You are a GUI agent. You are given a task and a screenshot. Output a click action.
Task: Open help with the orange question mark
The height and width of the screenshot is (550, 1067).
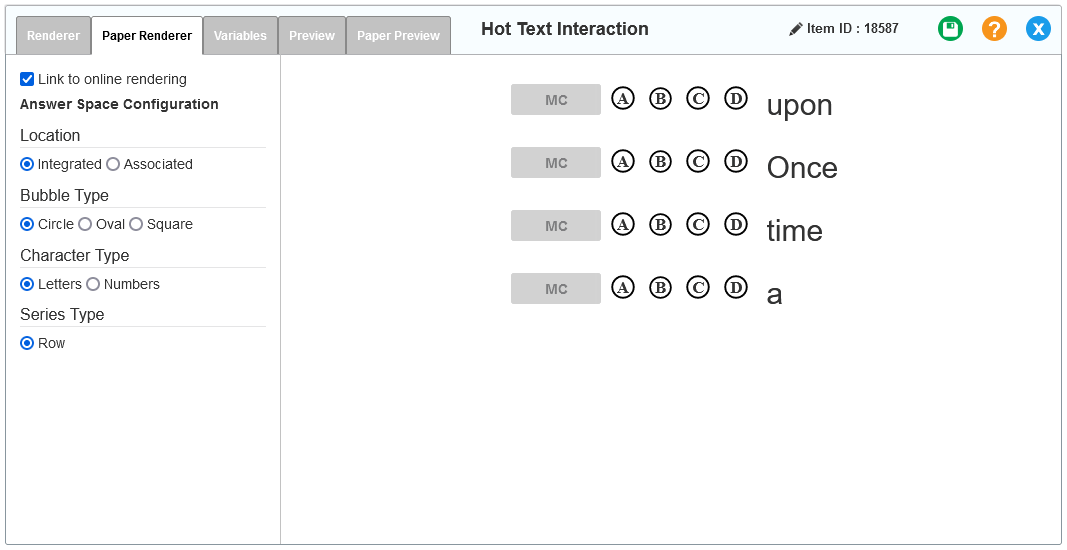click(994, 29)
